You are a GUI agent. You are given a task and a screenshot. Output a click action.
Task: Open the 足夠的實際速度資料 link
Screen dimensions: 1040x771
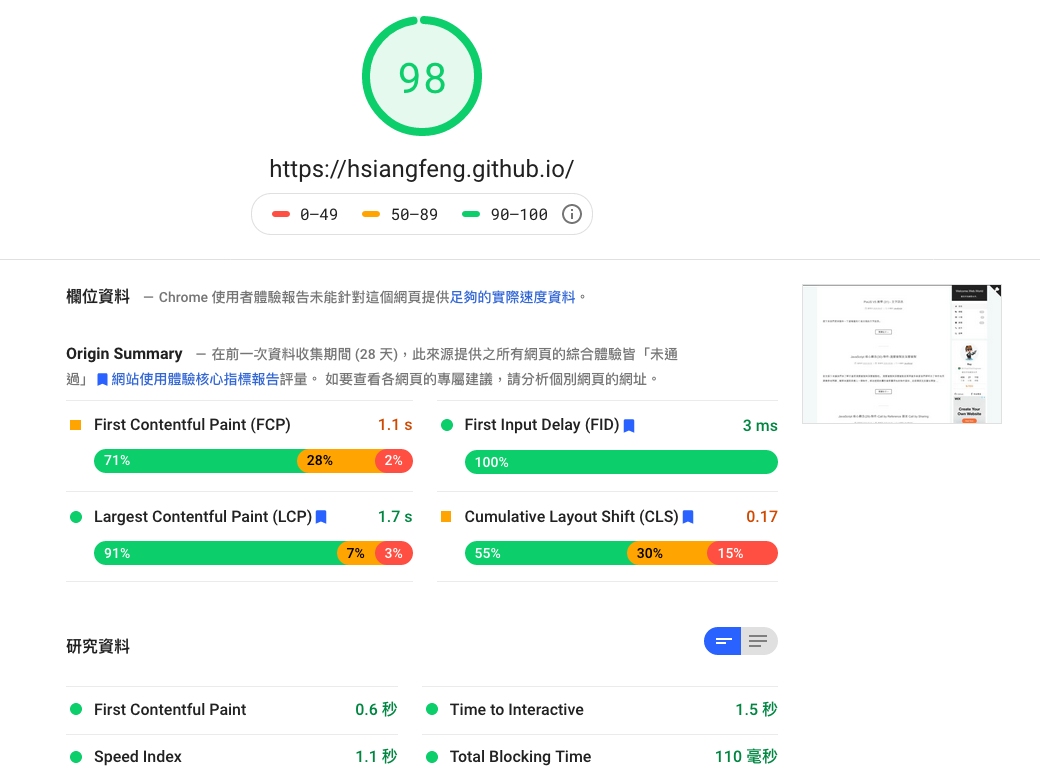(x=513, y=297)
